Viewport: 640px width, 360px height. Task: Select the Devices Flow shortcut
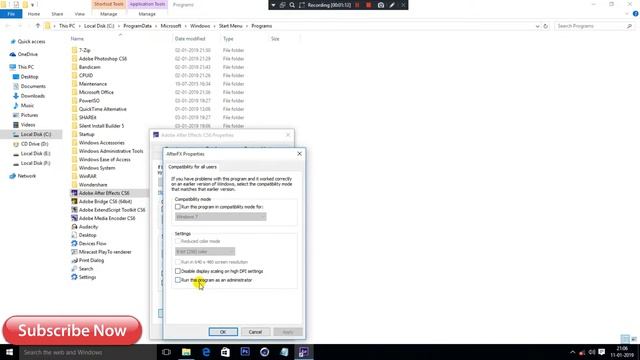coord(92,244)
